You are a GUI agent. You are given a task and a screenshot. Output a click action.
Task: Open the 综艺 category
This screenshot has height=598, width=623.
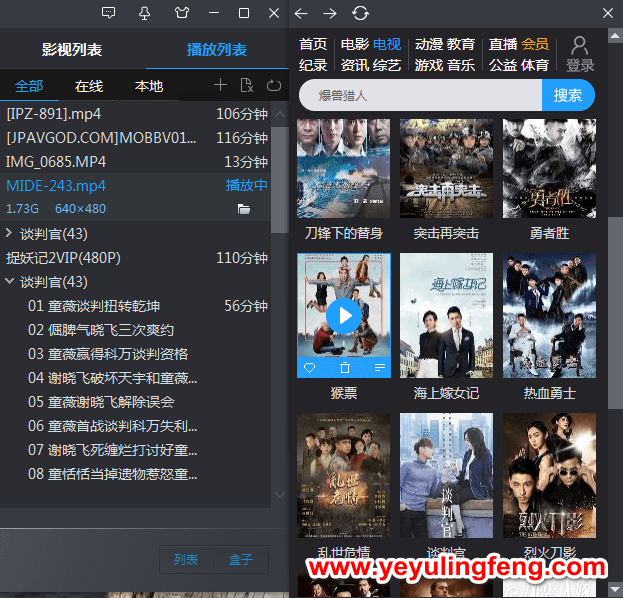coord(387,65)
